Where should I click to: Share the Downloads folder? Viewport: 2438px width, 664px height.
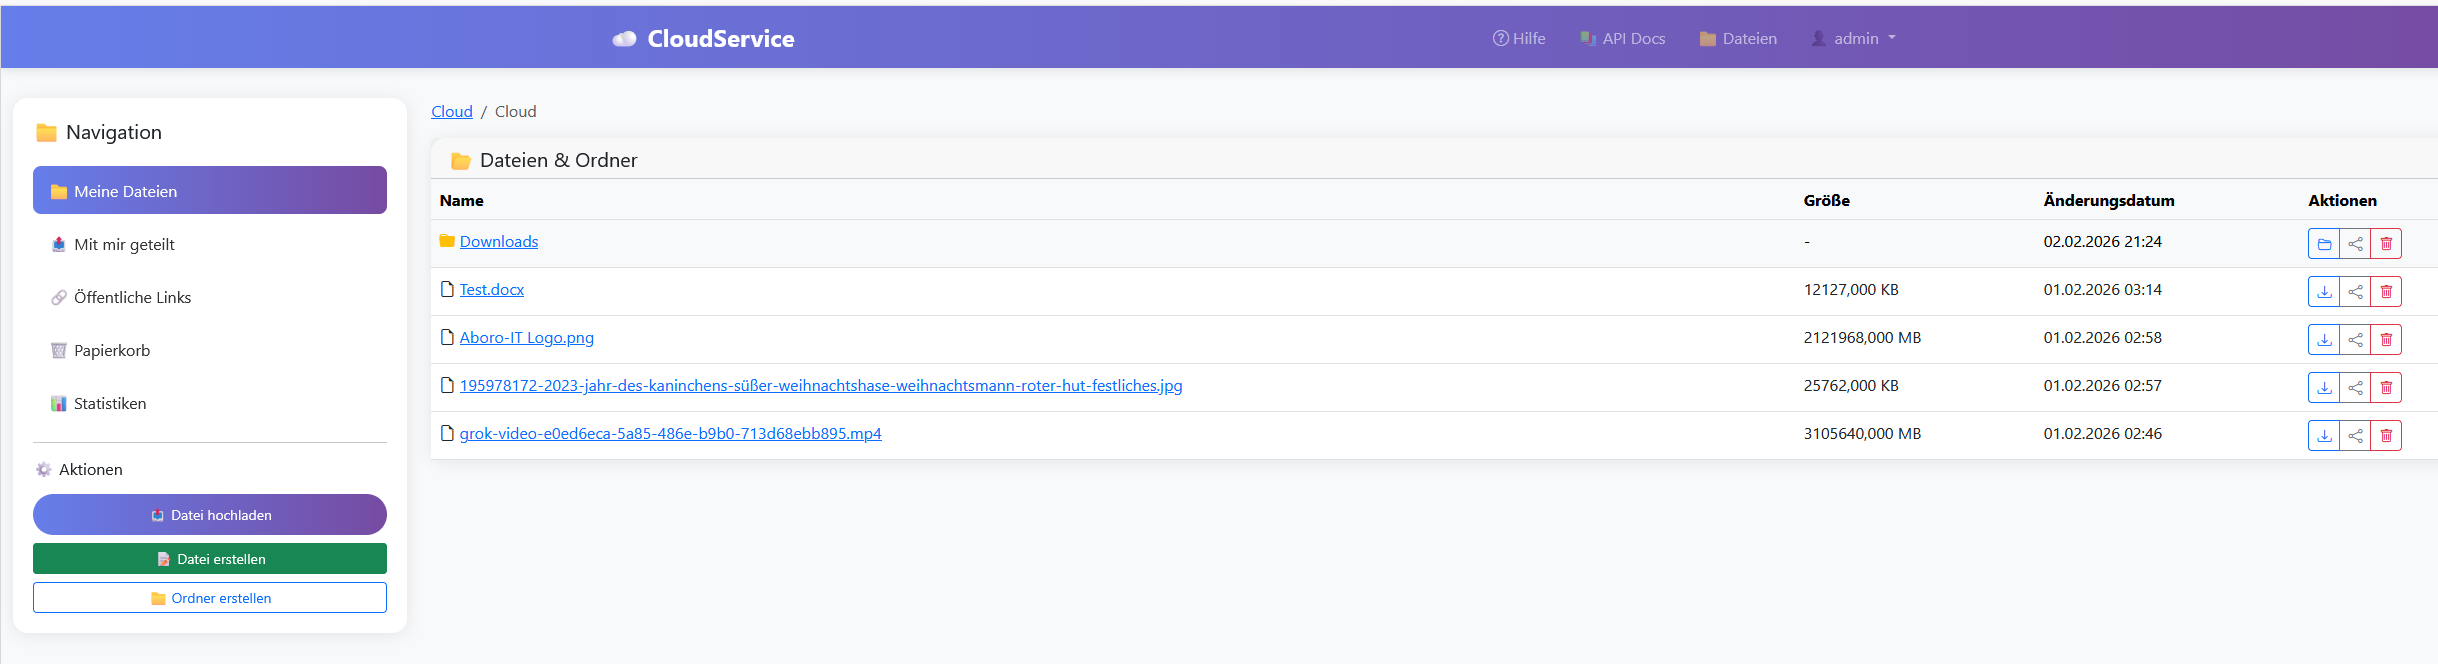[2355, 244]
